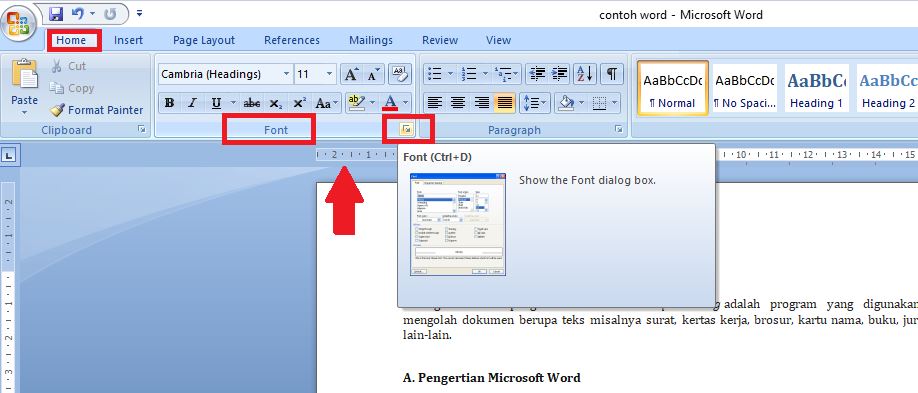Open the Change Case menu
Viewport: 918px width, 393px height.
click(x=326, y=104)
